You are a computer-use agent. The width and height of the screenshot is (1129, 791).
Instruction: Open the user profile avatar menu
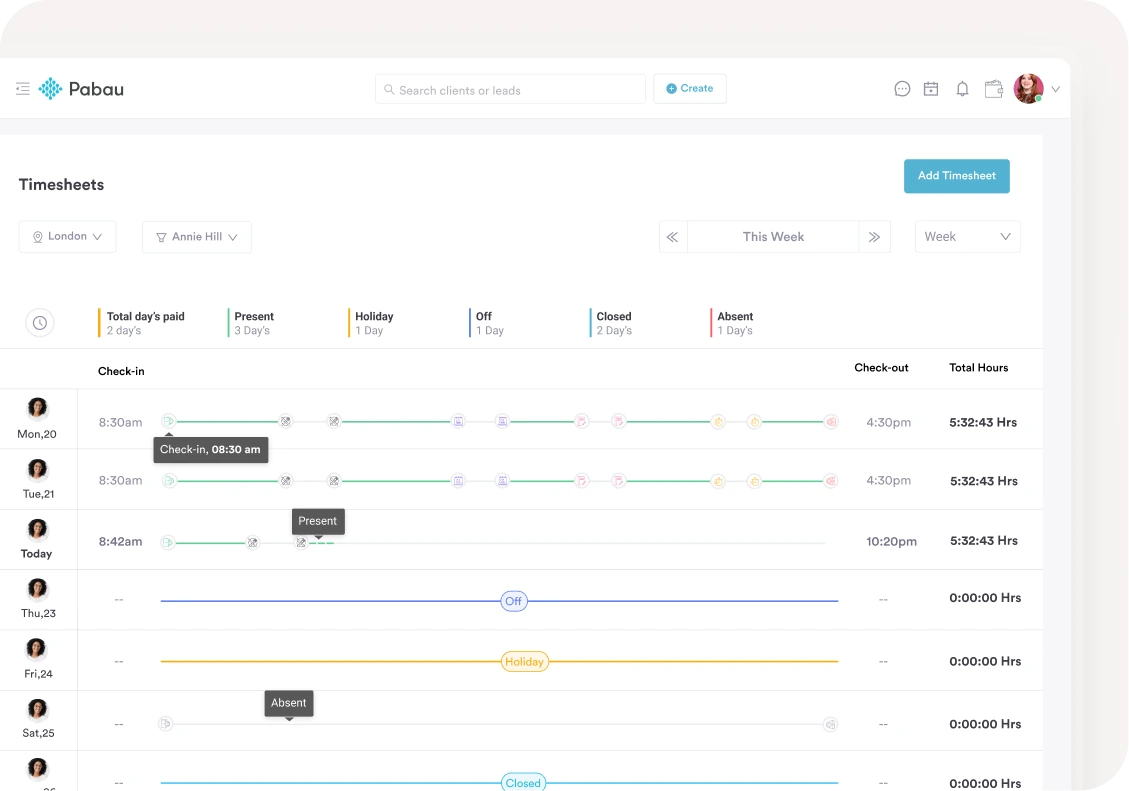[x=1029, y=89]
